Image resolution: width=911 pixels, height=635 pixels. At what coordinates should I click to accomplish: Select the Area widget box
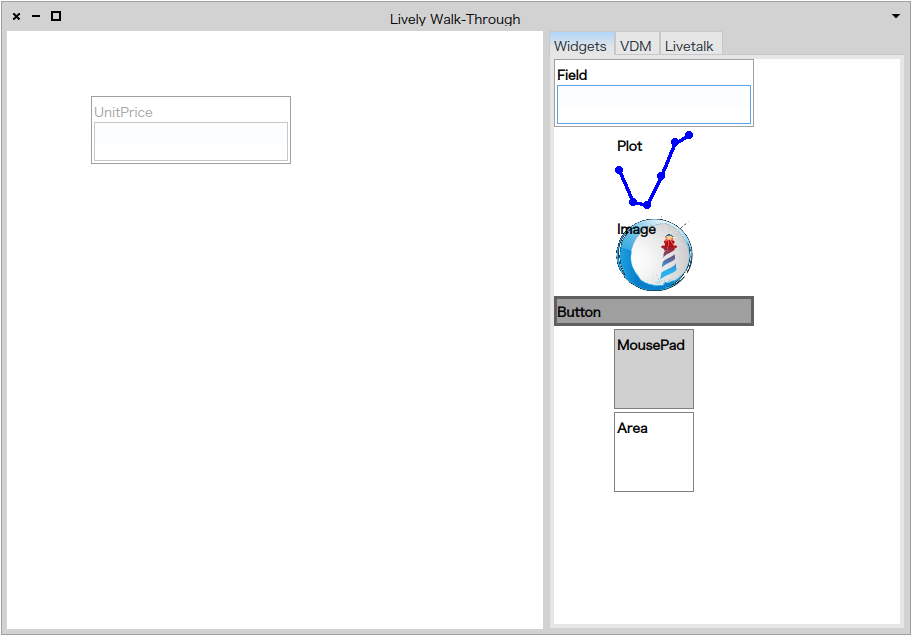[x=654, y=452]
